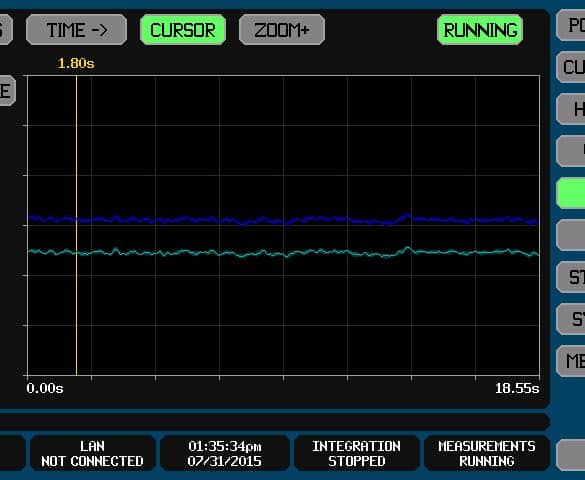The width and height of the screenshot is (585, 480).
Task: Click the INTEGRATION STOPPED indicator
Action: 356,454
